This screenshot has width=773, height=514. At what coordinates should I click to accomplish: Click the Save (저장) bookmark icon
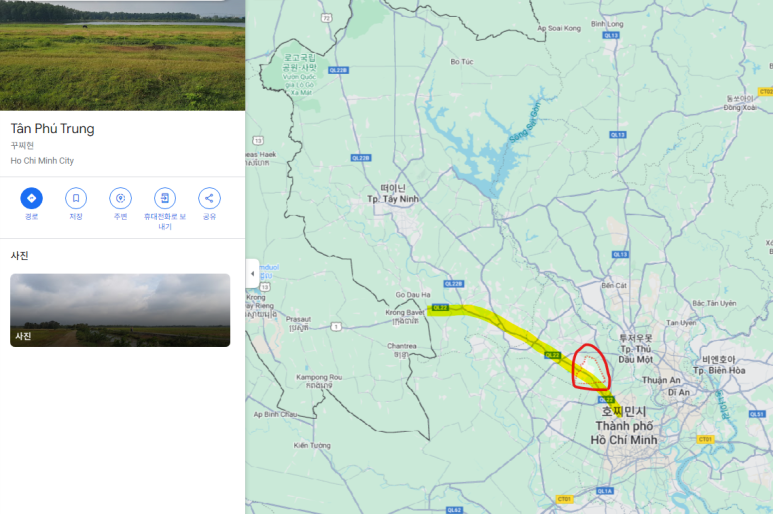point(76,198)
